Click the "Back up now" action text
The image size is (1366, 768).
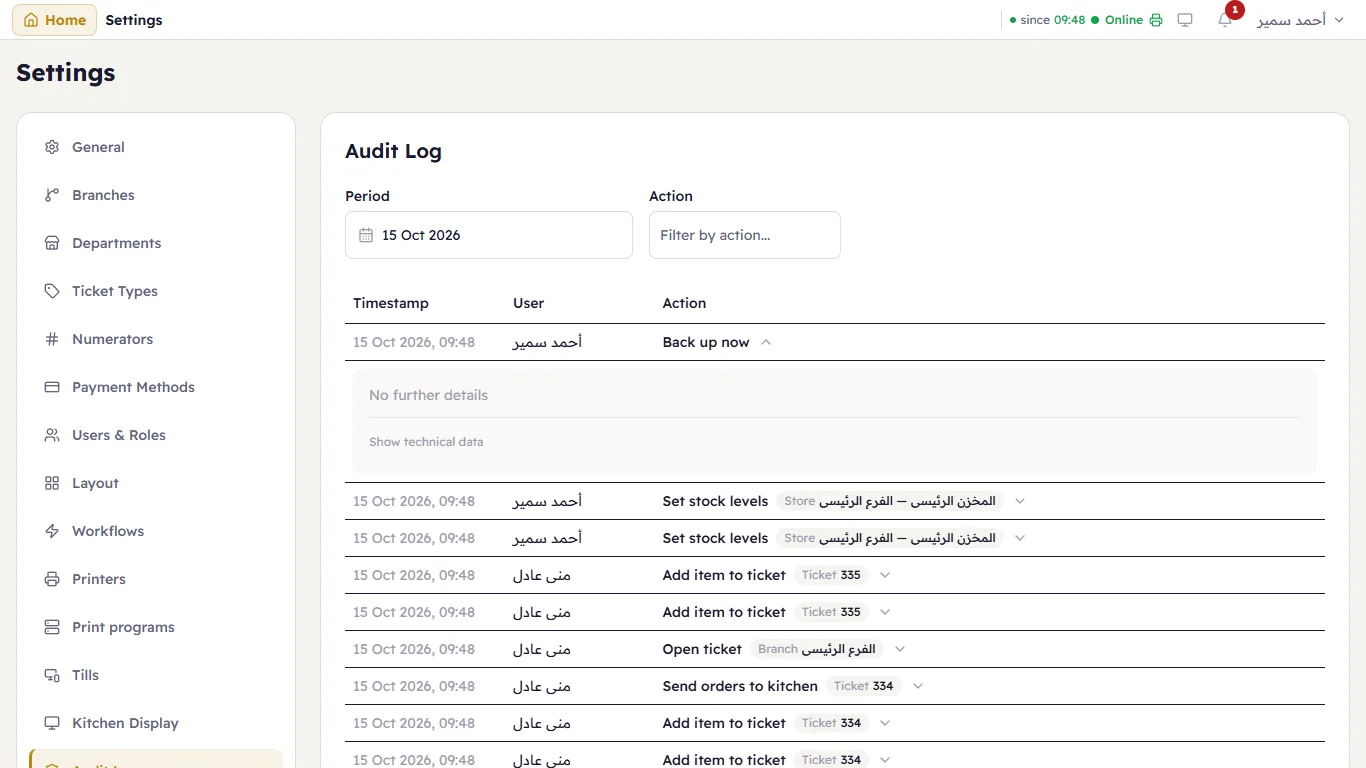click(706, 342)
